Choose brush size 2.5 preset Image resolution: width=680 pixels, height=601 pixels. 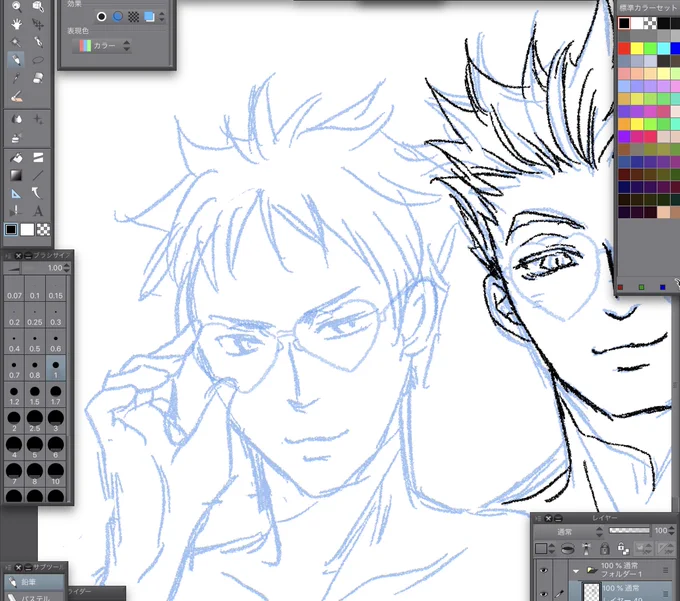pos(35,421)
